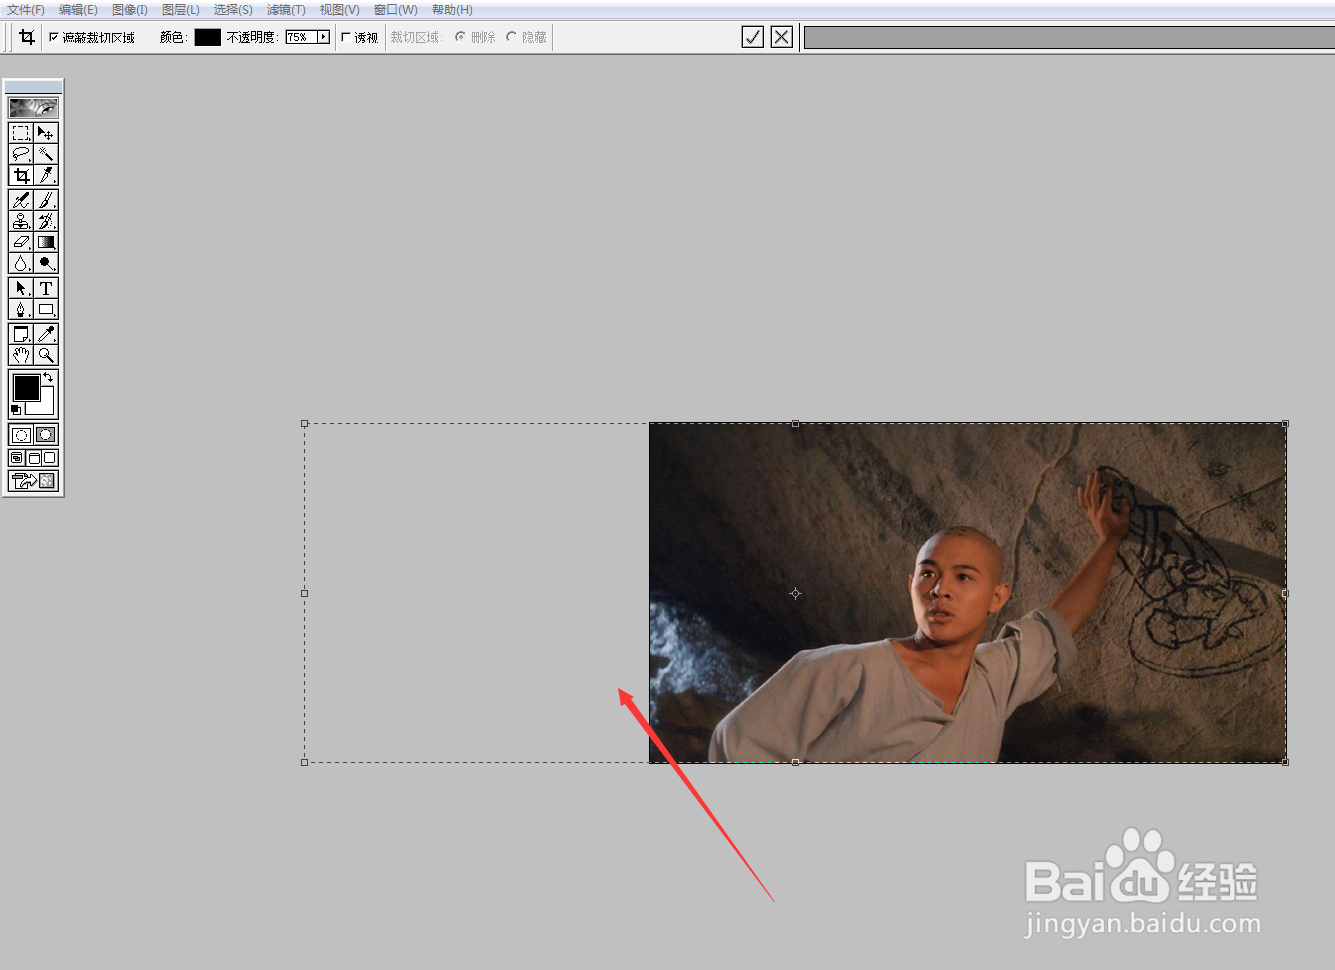The image size is (1335, 970).
Task: Select the Lasso tool
Action: (x=21, y=154)
